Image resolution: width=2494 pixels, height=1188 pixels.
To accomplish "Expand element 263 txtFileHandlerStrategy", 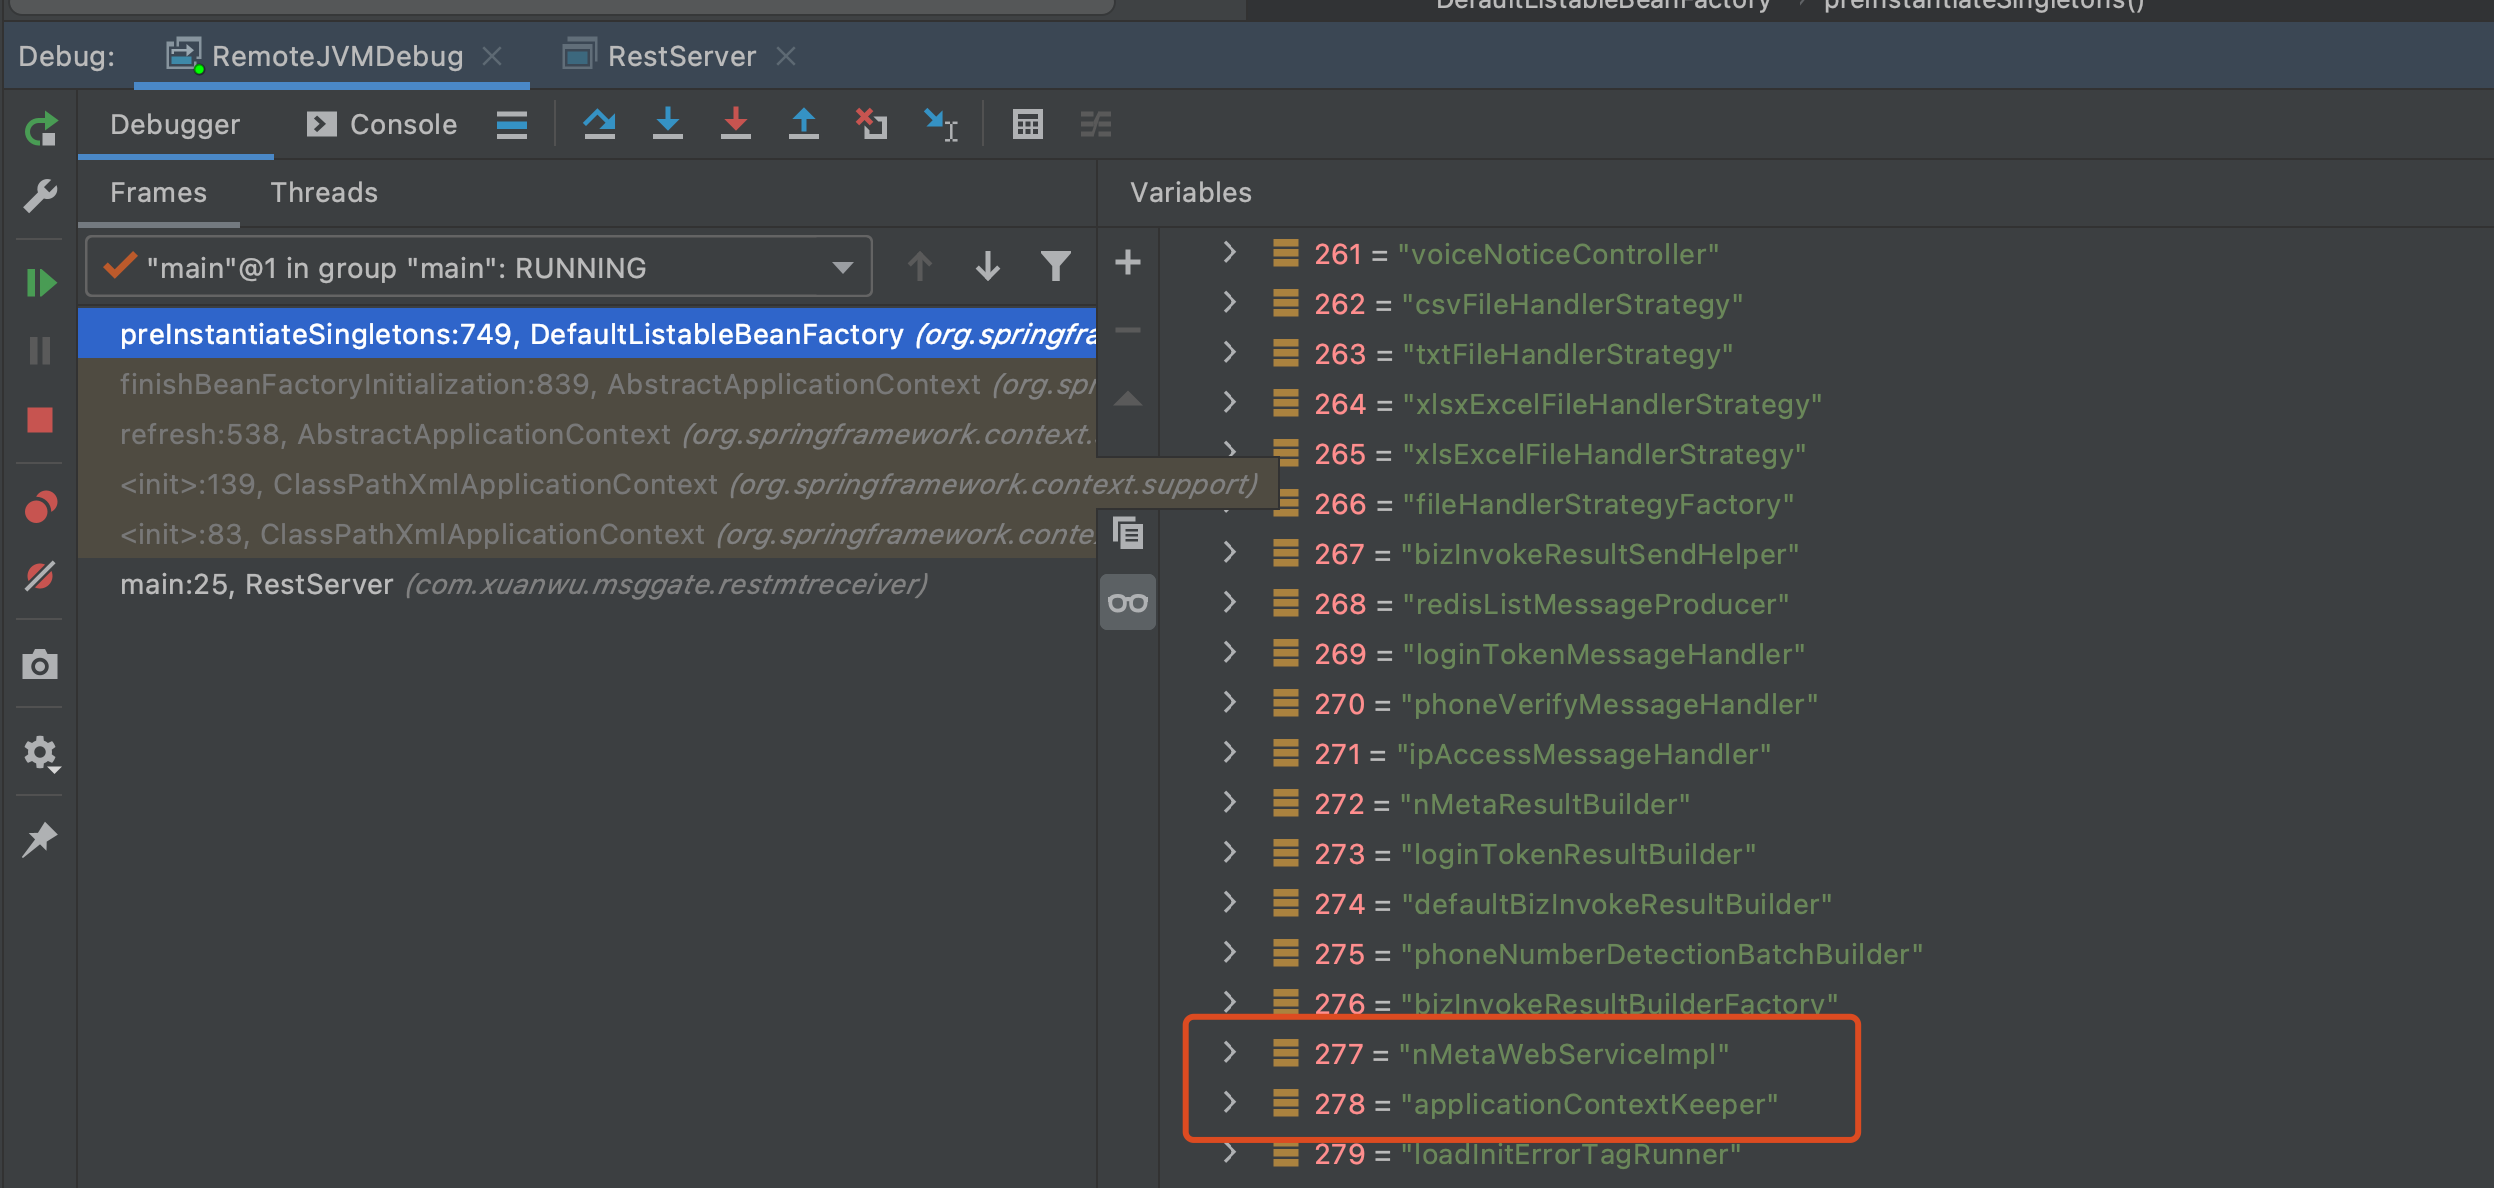I will coord(1230,352).
